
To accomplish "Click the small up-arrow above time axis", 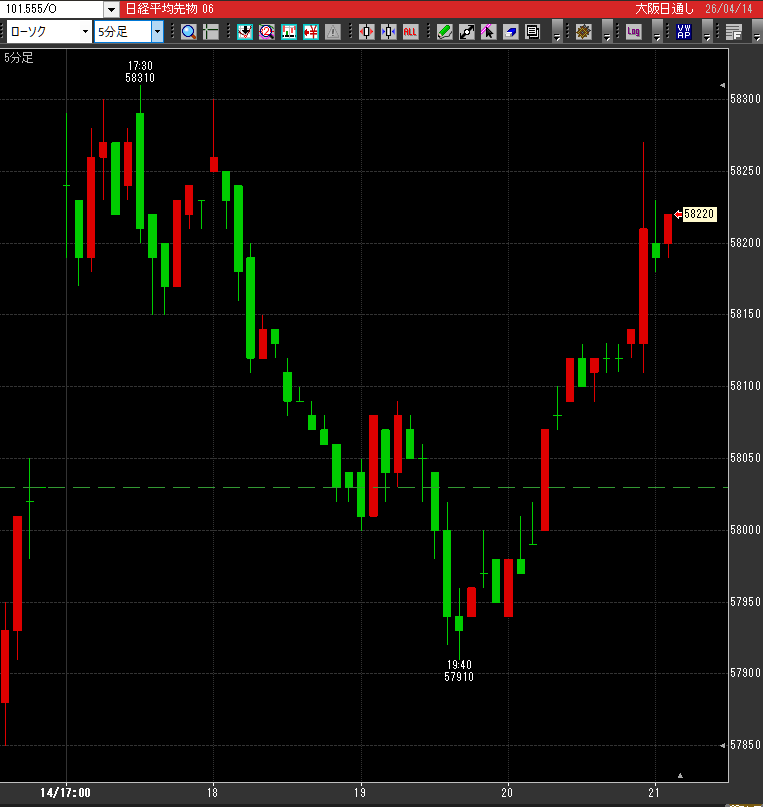I will tap(680, 775).
